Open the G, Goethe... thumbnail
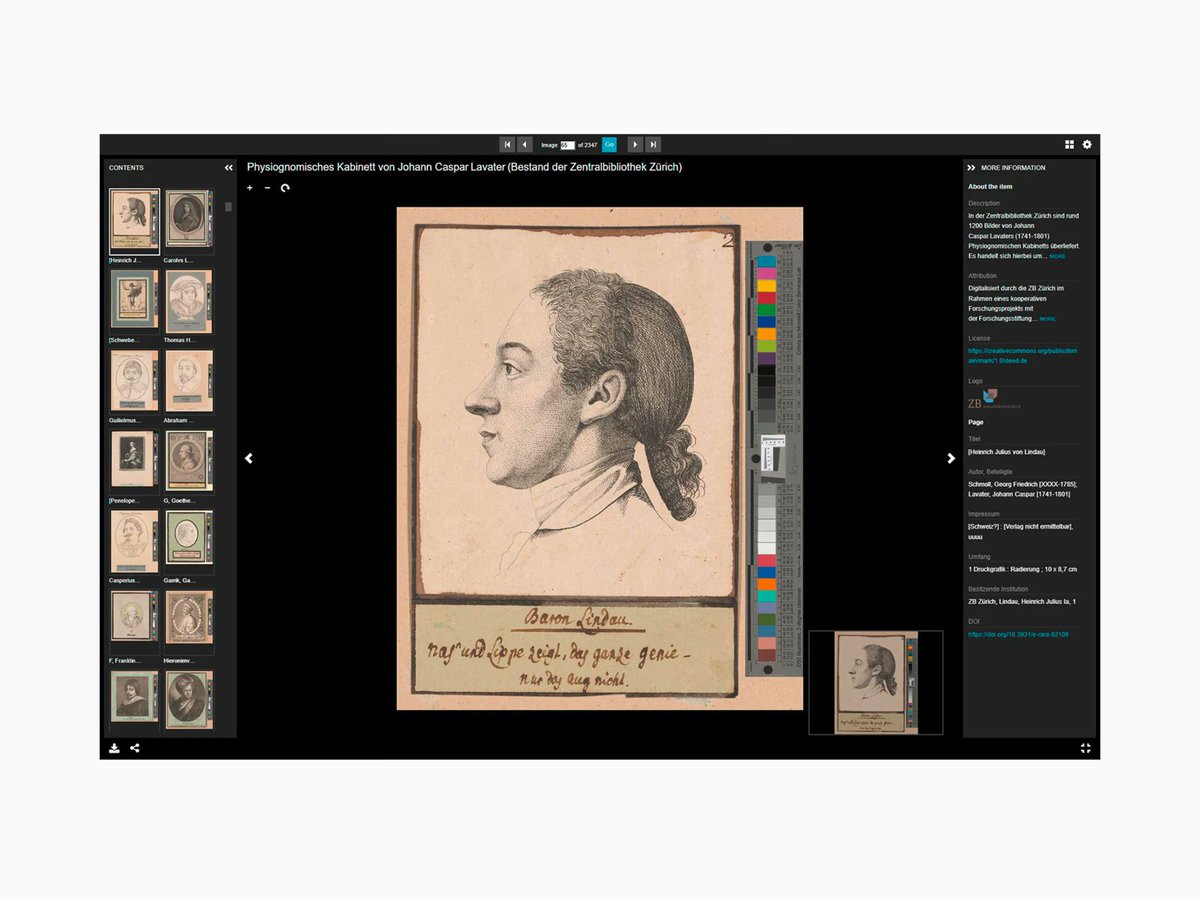 click(188, 460)
